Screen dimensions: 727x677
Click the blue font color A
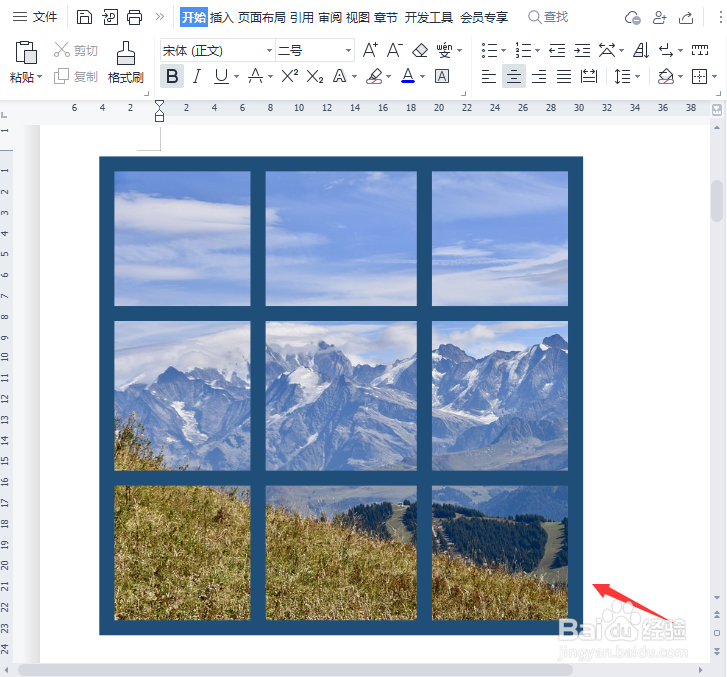408,76
